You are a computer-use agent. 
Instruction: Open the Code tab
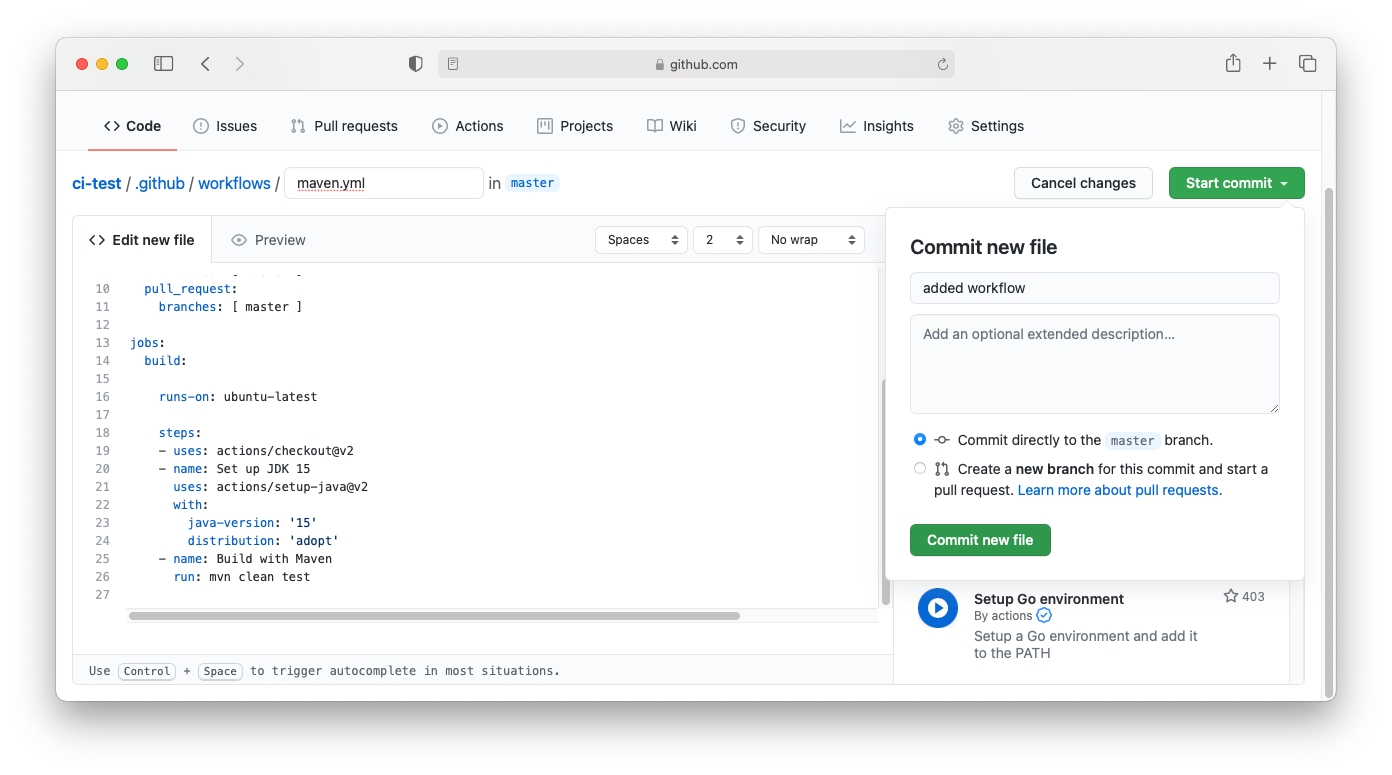click(132, 126)
